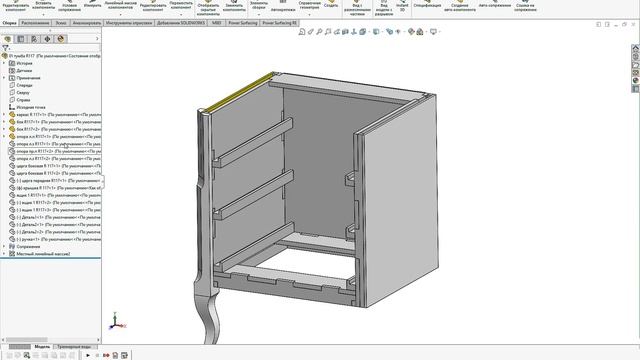Select the Измерить measure tool
The image size is (640, 360).
(93, 4)
